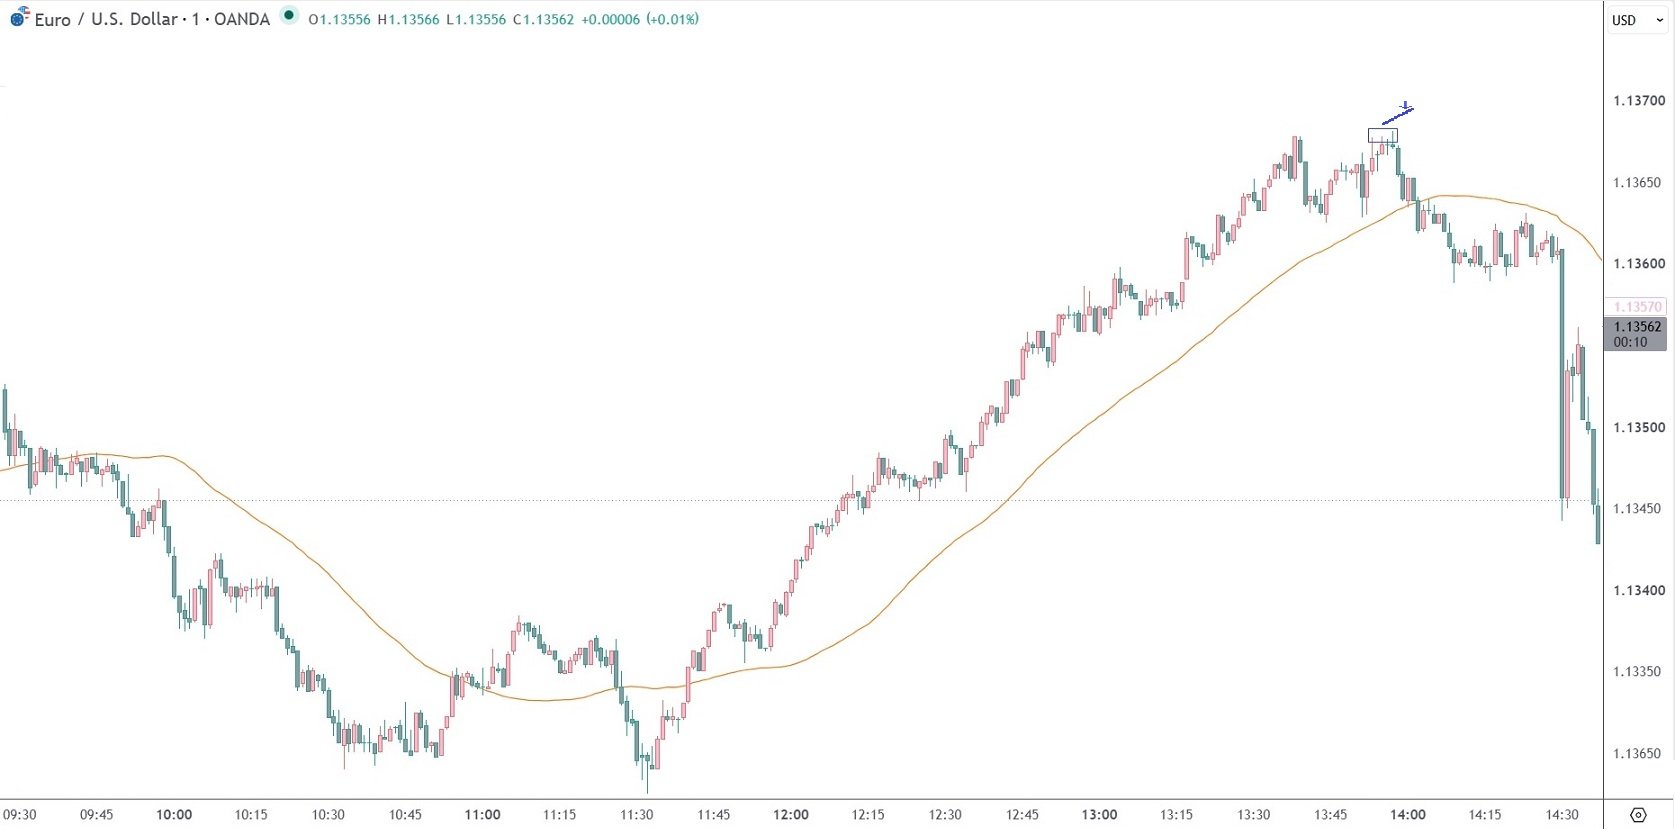Image resolution: width=1675 pixels, height=829 pixels.
Task: Click the 11:45 time axis label
Action: click(x=714, y=815)
